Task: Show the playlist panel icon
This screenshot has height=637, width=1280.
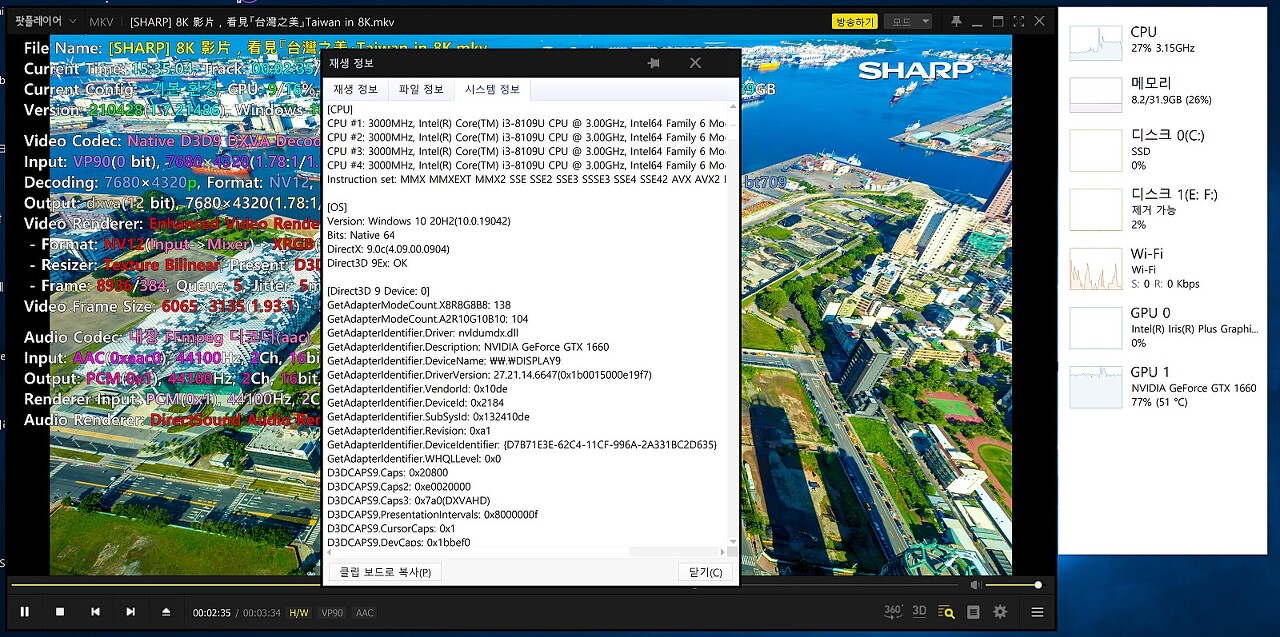Action: 973,612
